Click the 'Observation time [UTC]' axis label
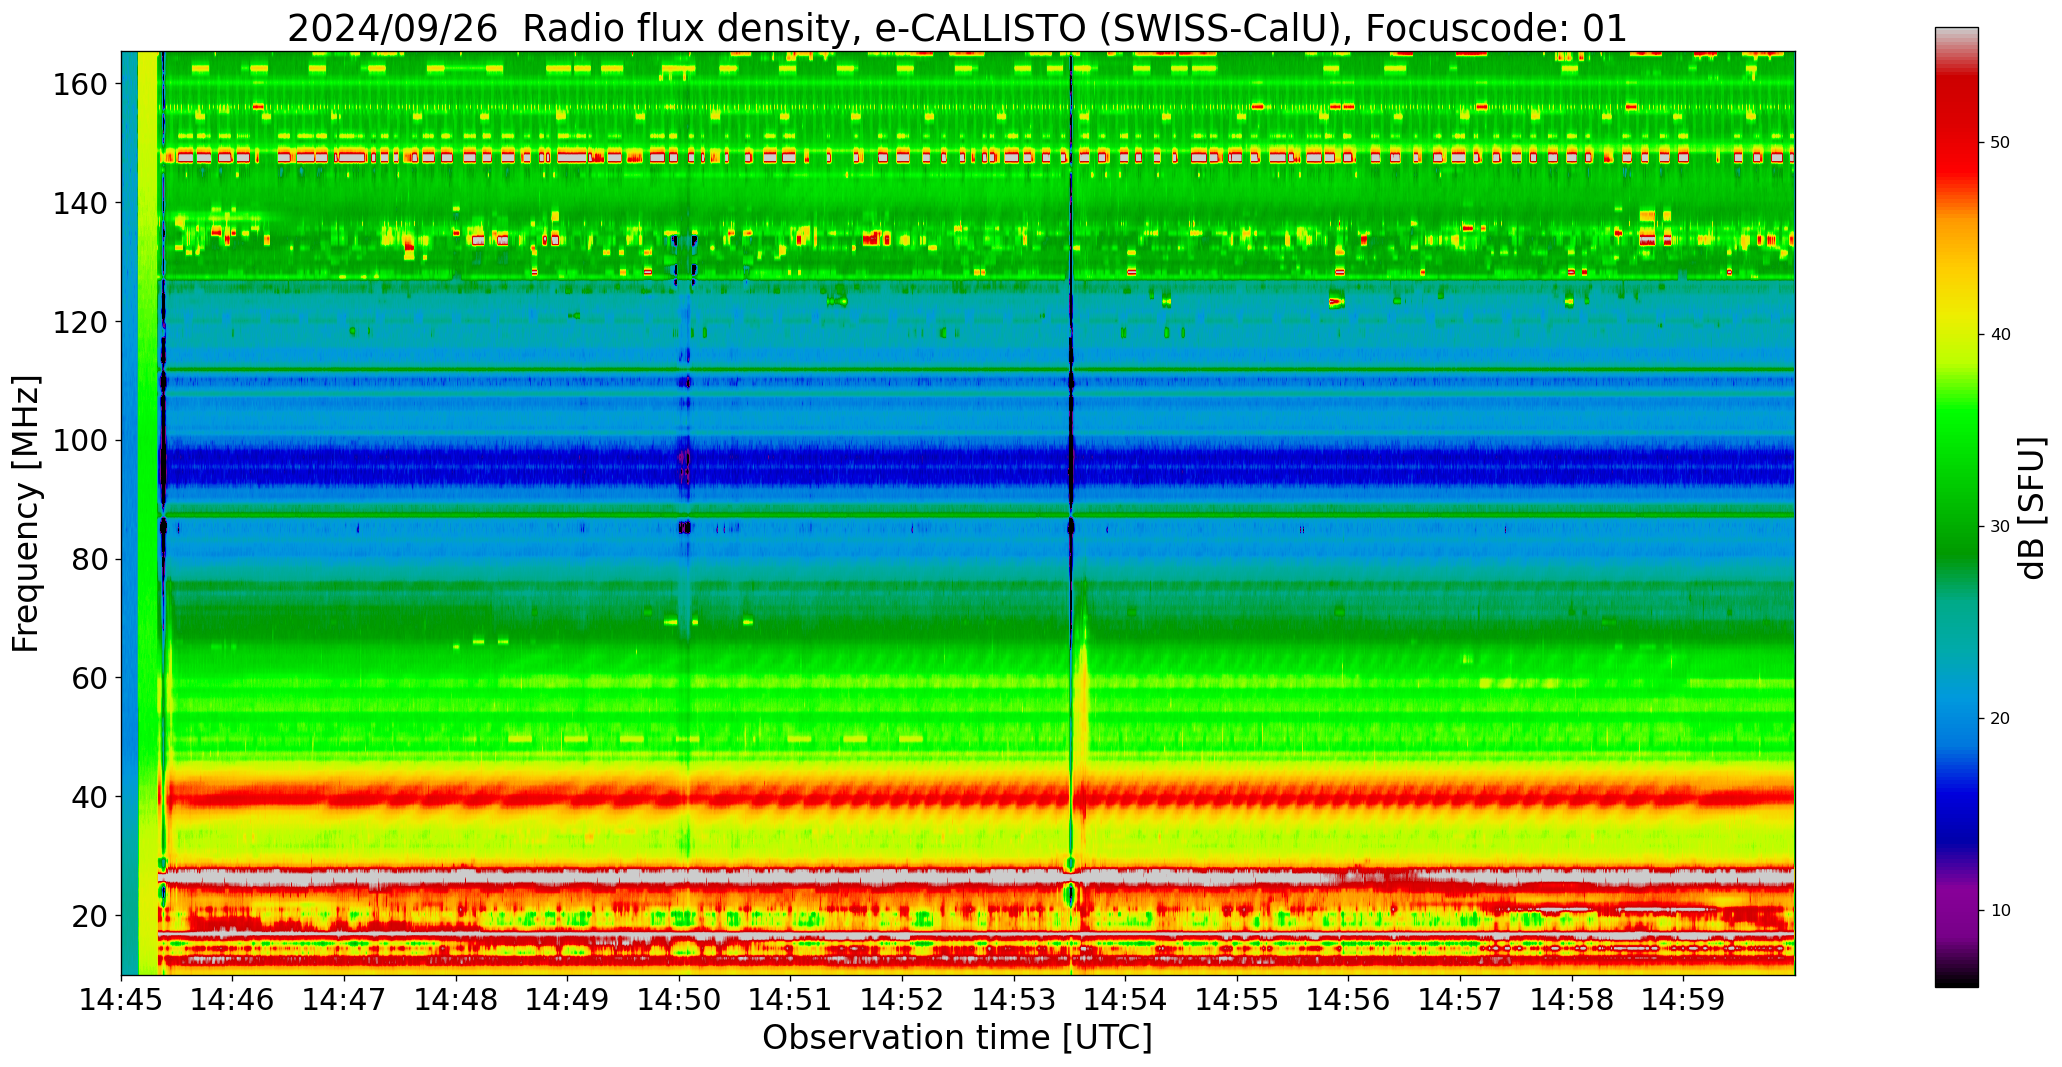 point(957,1038)
